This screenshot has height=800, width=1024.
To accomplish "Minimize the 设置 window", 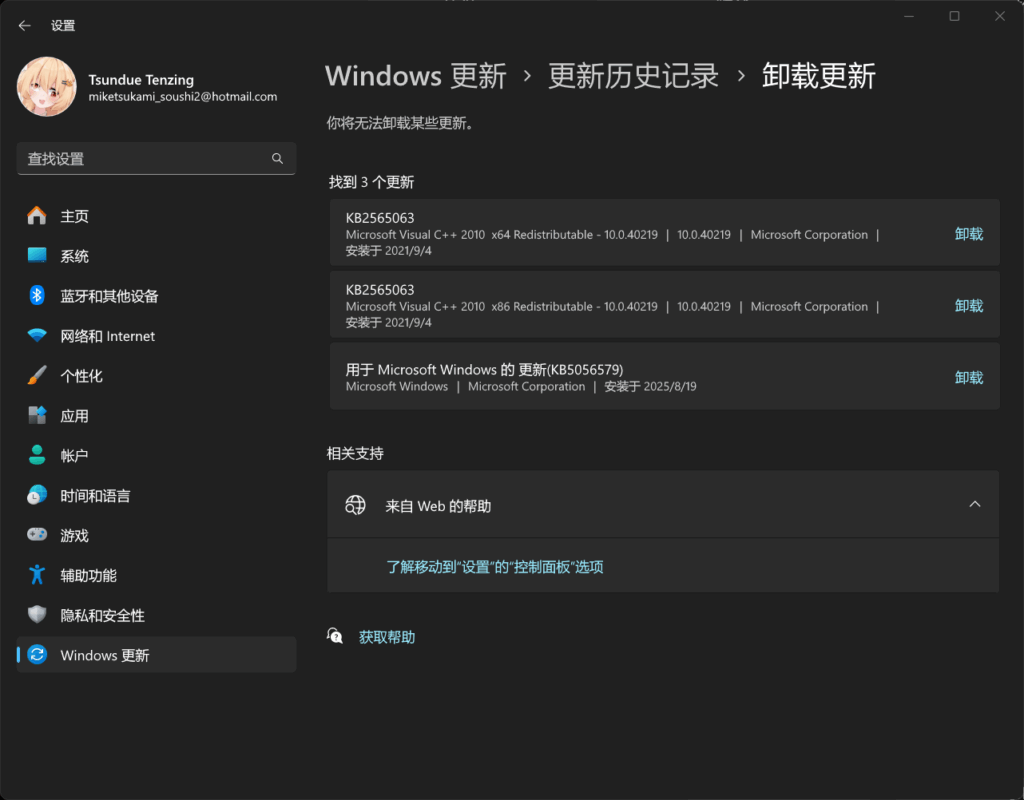I will click(908, 16).
